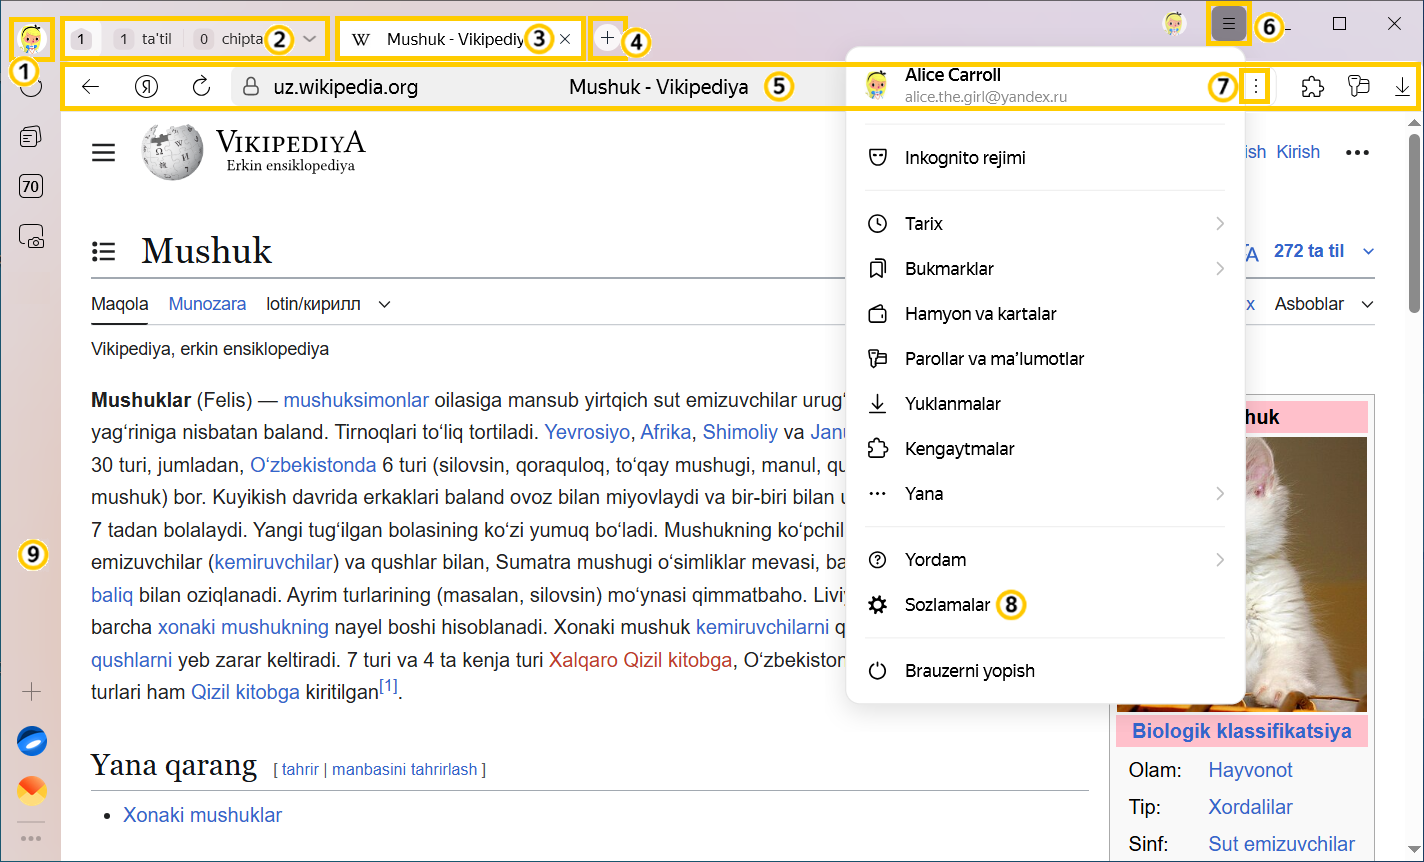1424x862 pixels.
Task: Open the screenshot tool in the sidebar
Action: 31,236
